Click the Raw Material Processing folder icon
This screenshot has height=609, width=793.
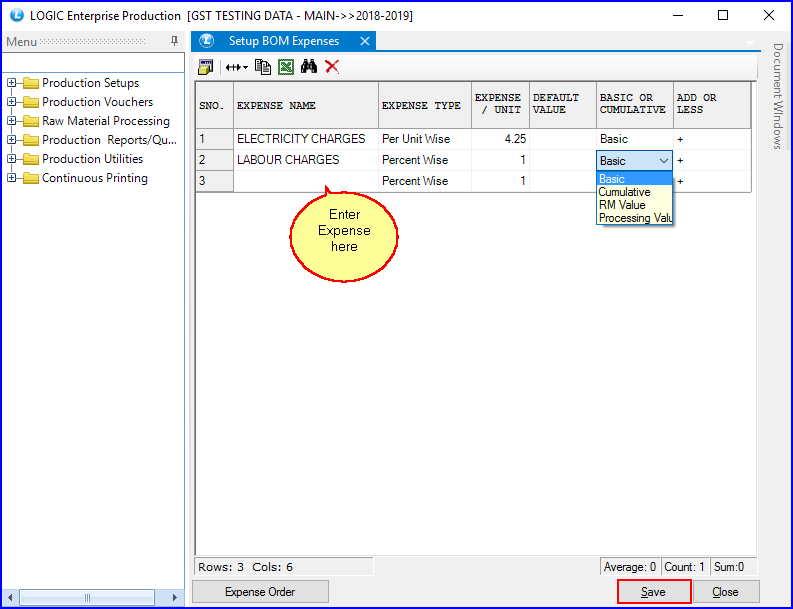click(31, 121)
